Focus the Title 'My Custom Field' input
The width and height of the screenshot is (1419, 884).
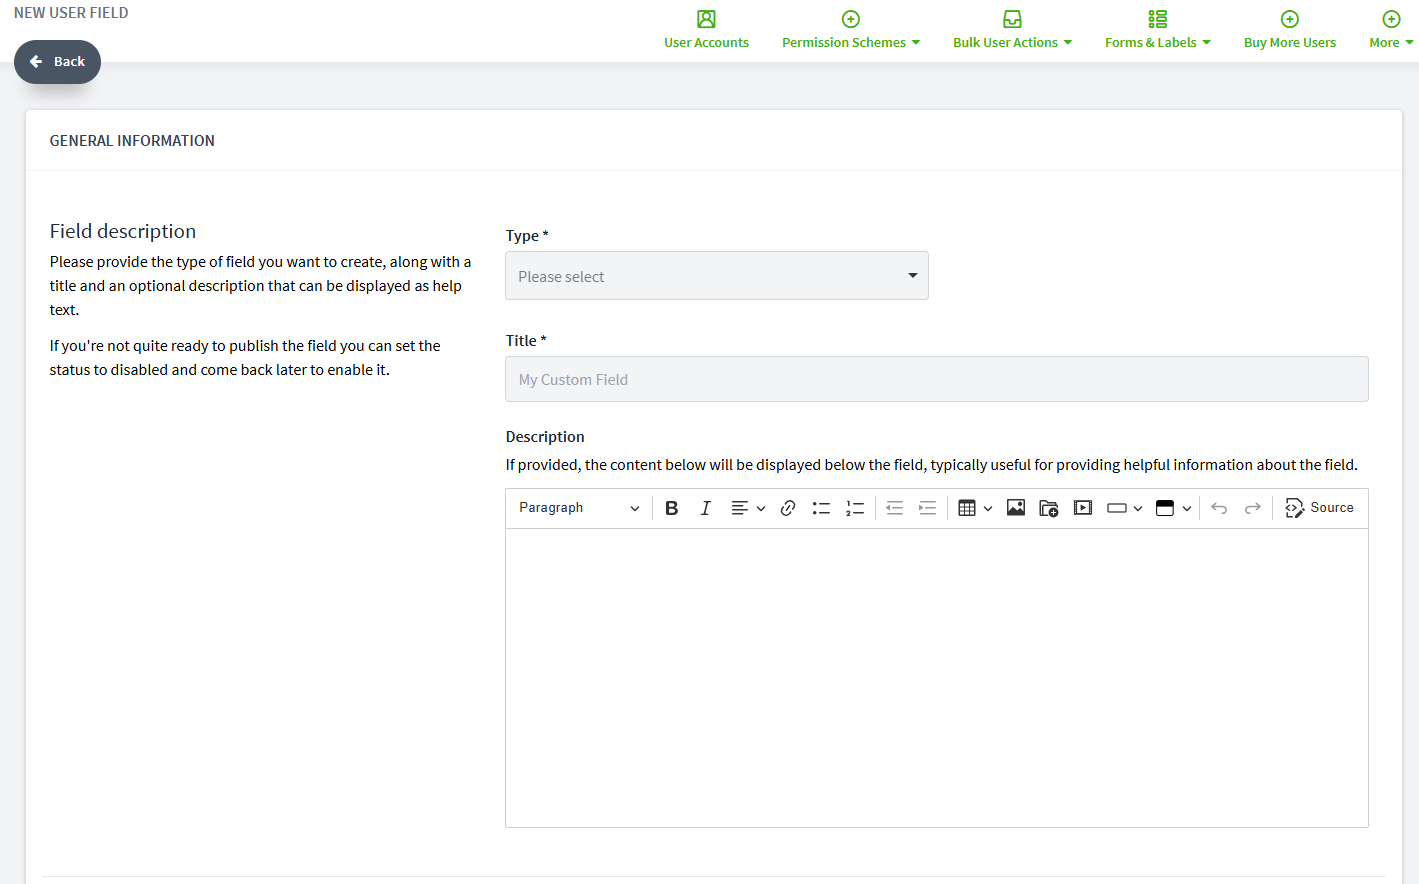click(x=937, y=379)
